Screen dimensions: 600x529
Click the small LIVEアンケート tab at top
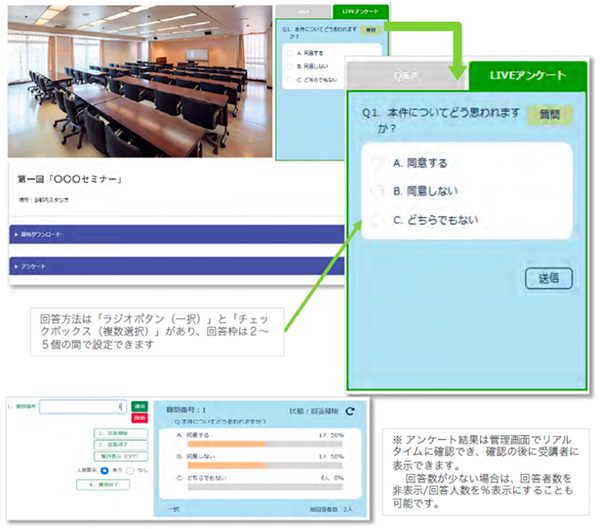pyautogui.click(x=363, y=9)
